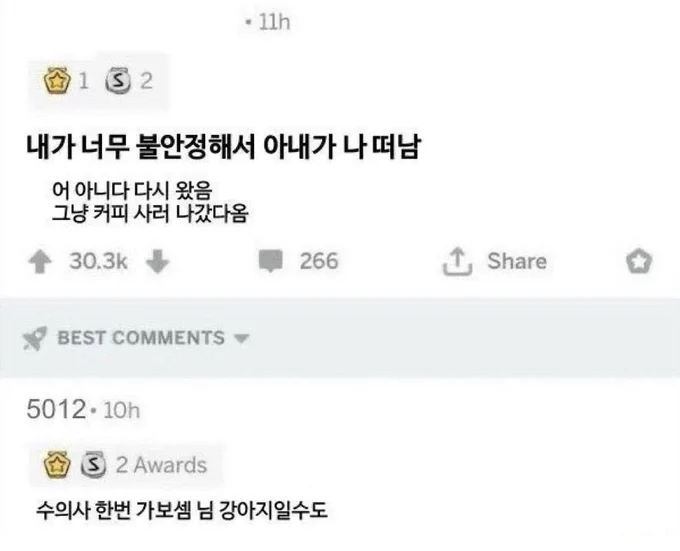The image size is (680, 551).
Task: Click the 10h comment timestamp
Action: (x=122, y=410)
